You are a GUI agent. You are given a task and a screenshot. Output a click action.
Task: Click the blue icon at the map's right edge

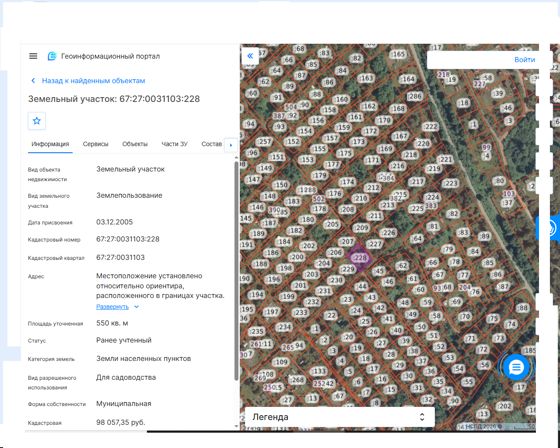pos(548,228)
